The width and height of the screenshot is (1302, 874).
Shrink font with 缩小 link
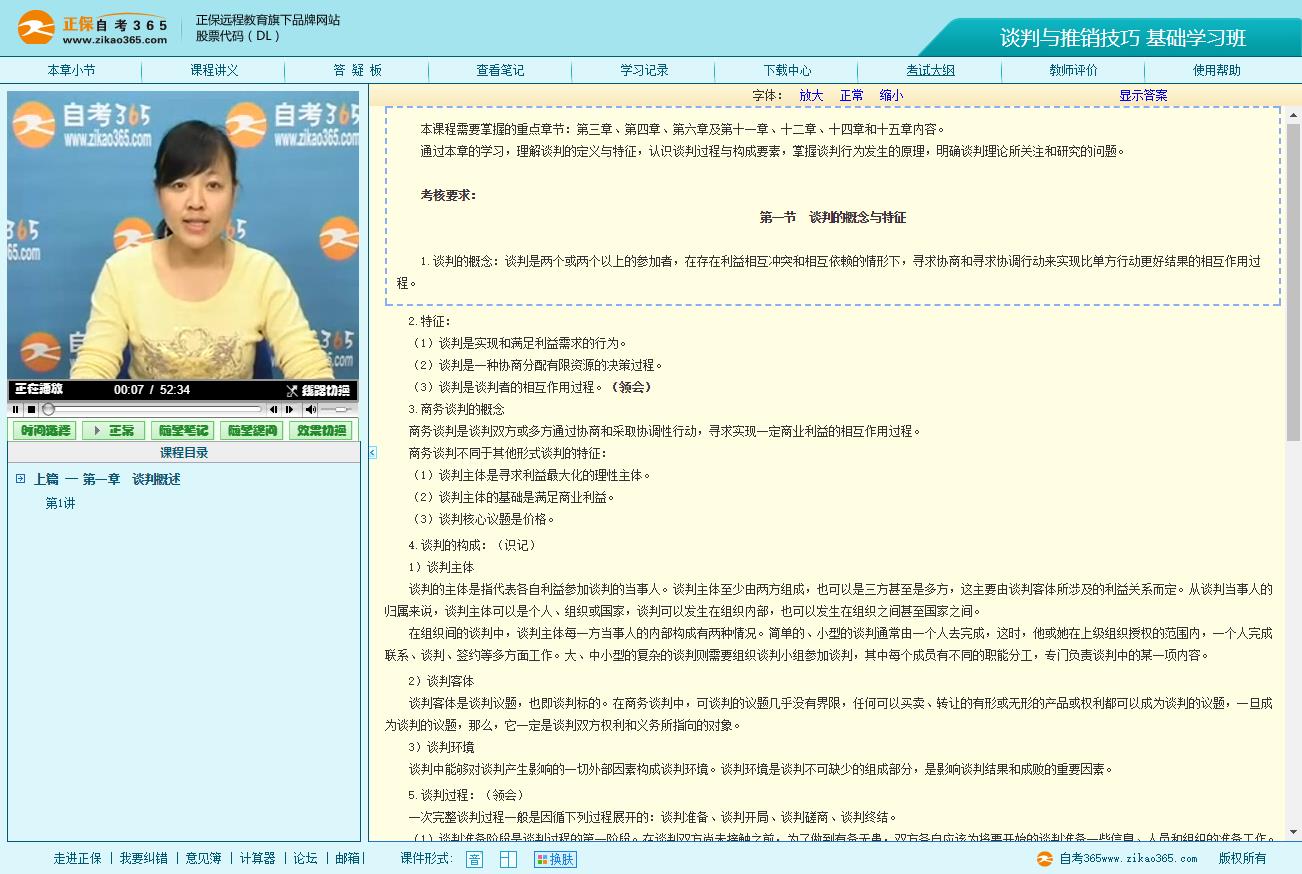[891, 95]
